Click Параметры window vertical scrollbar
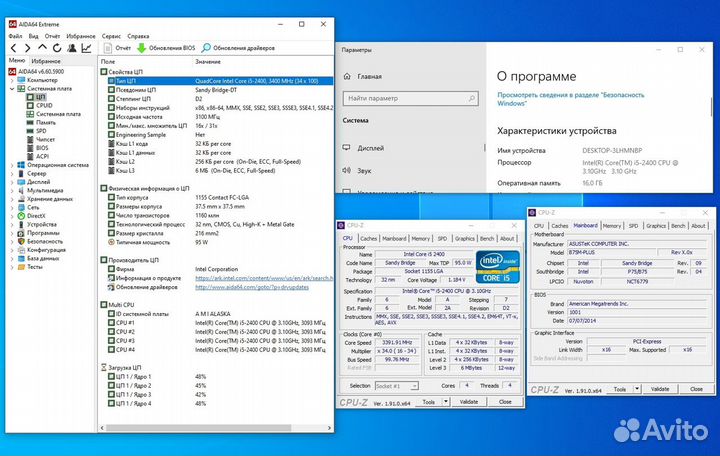The height and width of the screenshot is (456, 720). pyautogui.click(x=712, y=106)
